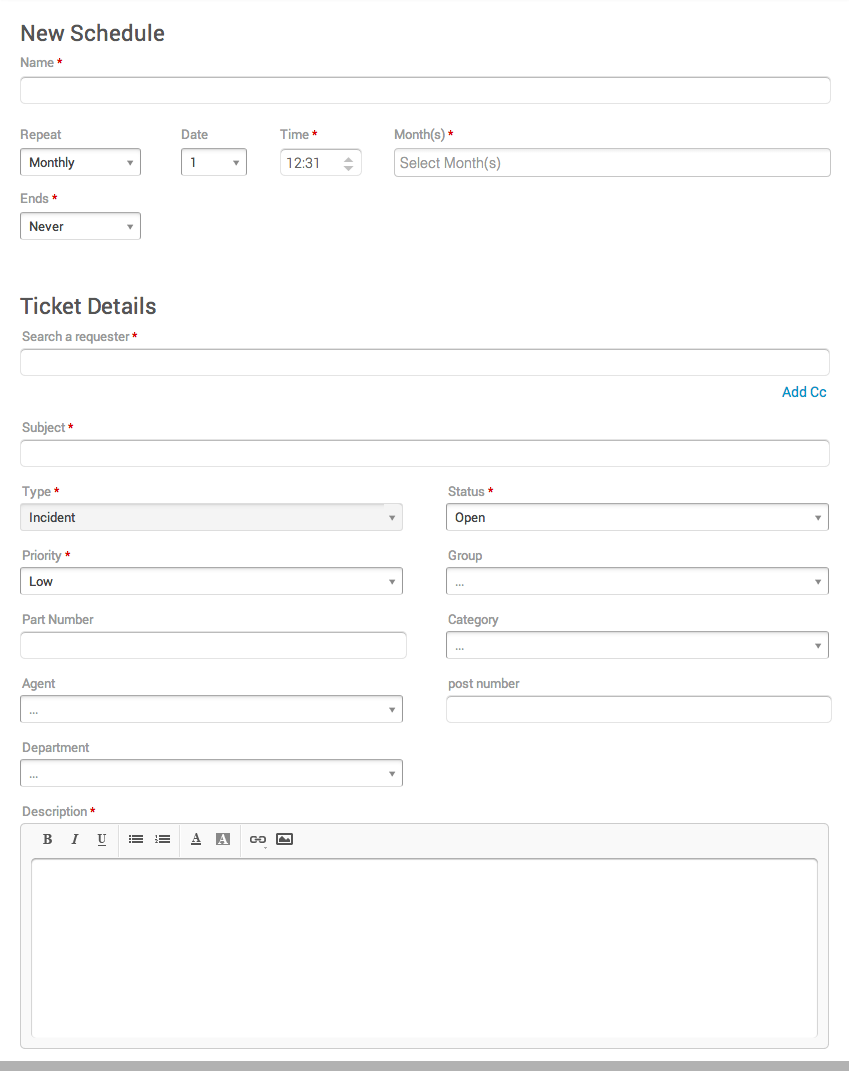Viewport: 849px width, 1071px height.
Task: Insert an image into the description
Action: (284, 839)
